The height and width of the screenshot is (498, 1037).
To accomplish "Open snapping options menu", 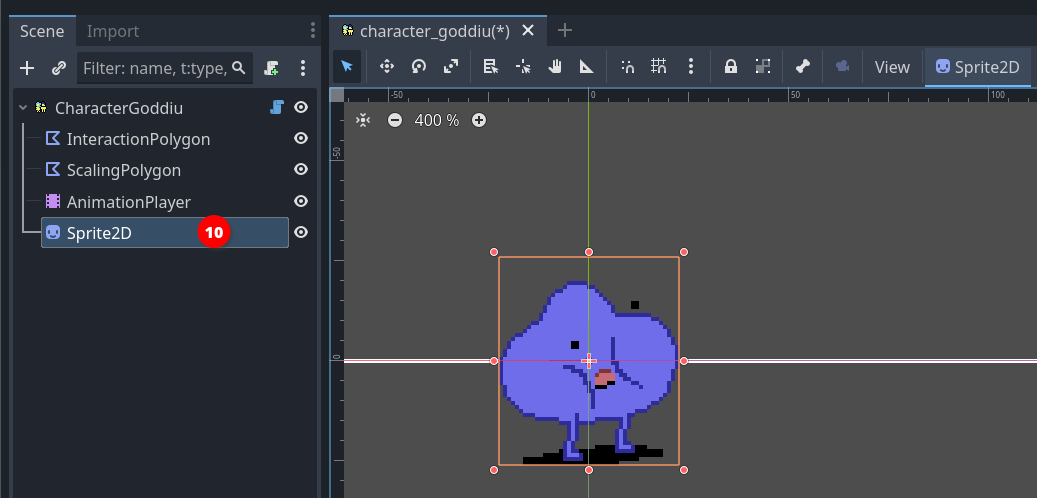I will (x=691, y=66).
